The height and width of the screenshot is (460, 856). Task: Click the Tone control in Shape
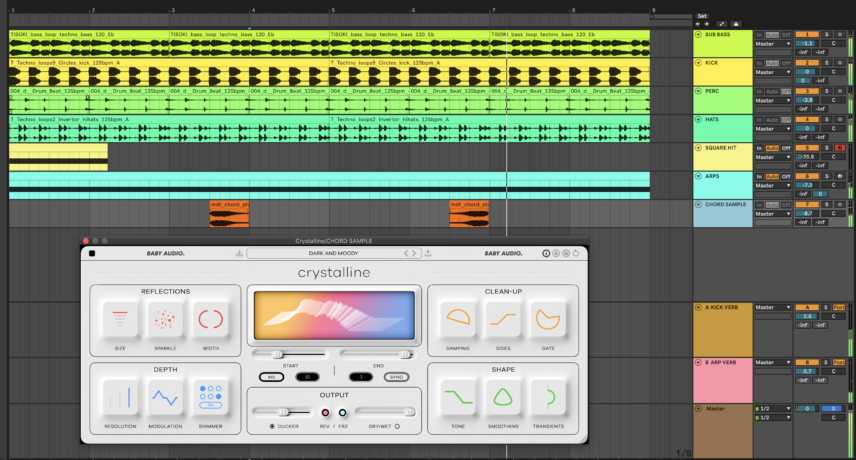(458, 397)
